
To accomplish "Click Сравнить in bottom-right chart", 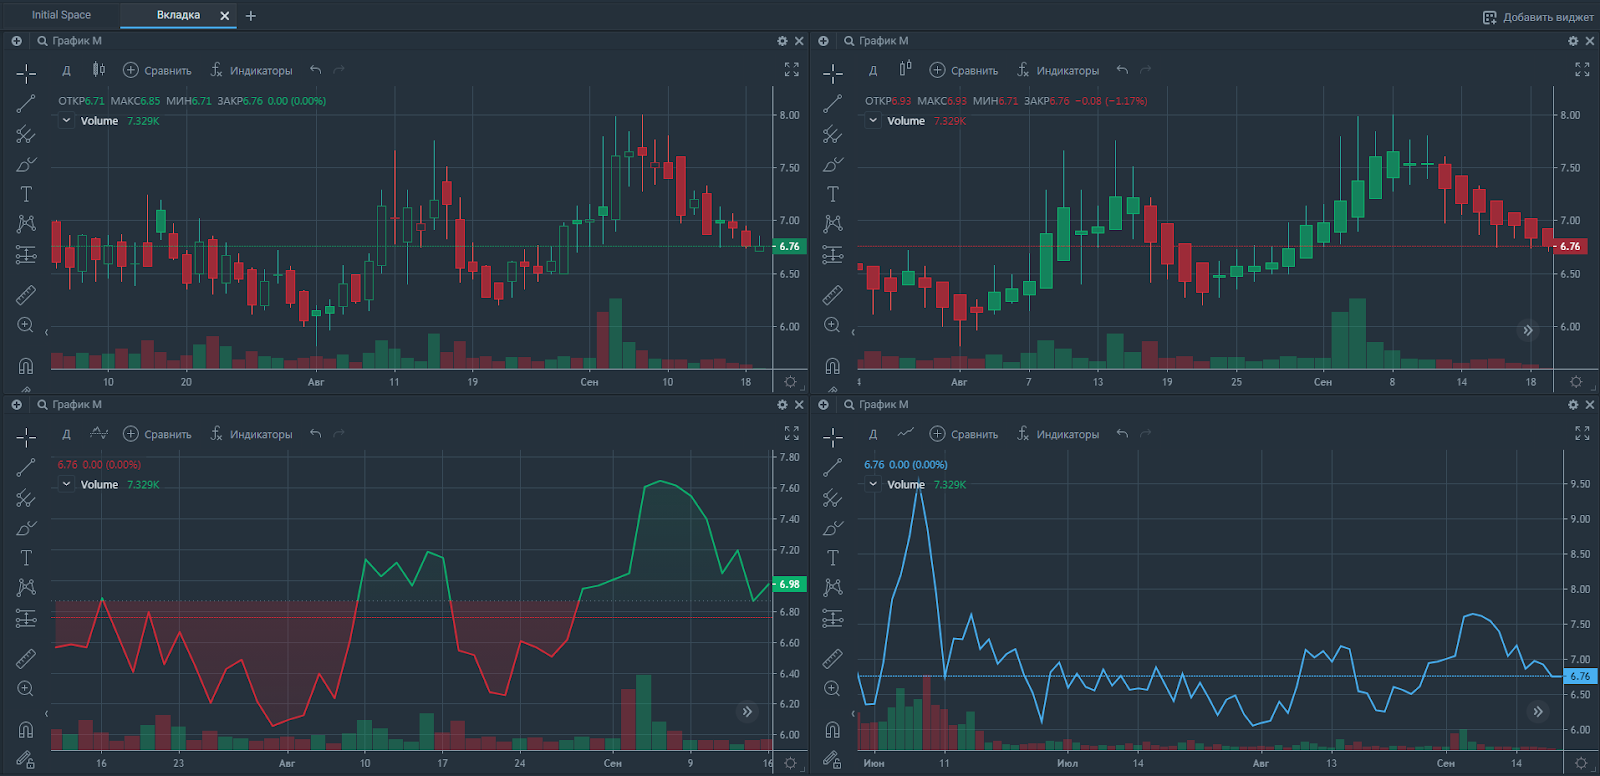I will [x=964, y=434].
